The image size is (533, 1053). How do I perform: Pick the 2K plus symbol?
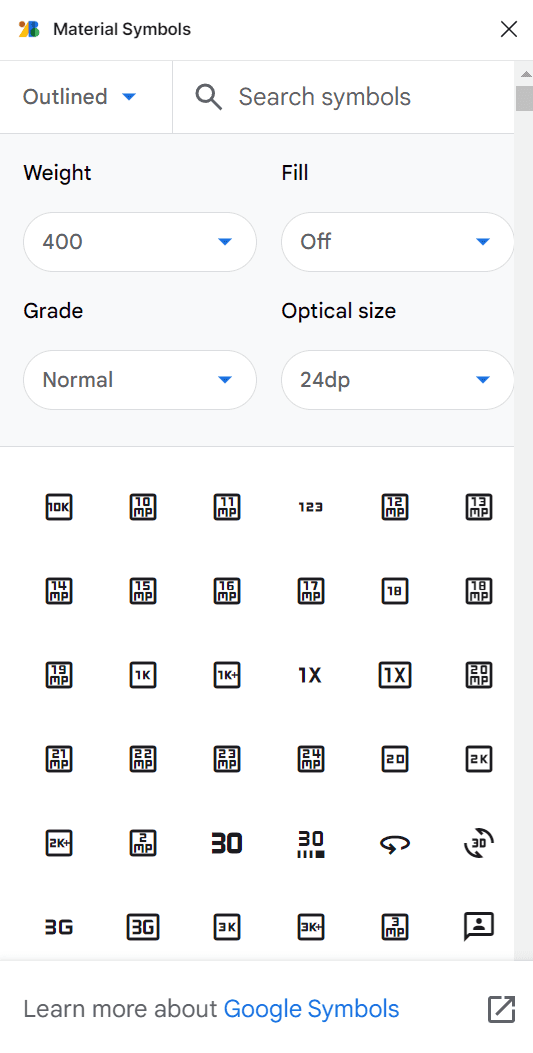pyautogui.click(x=59, y=843)
